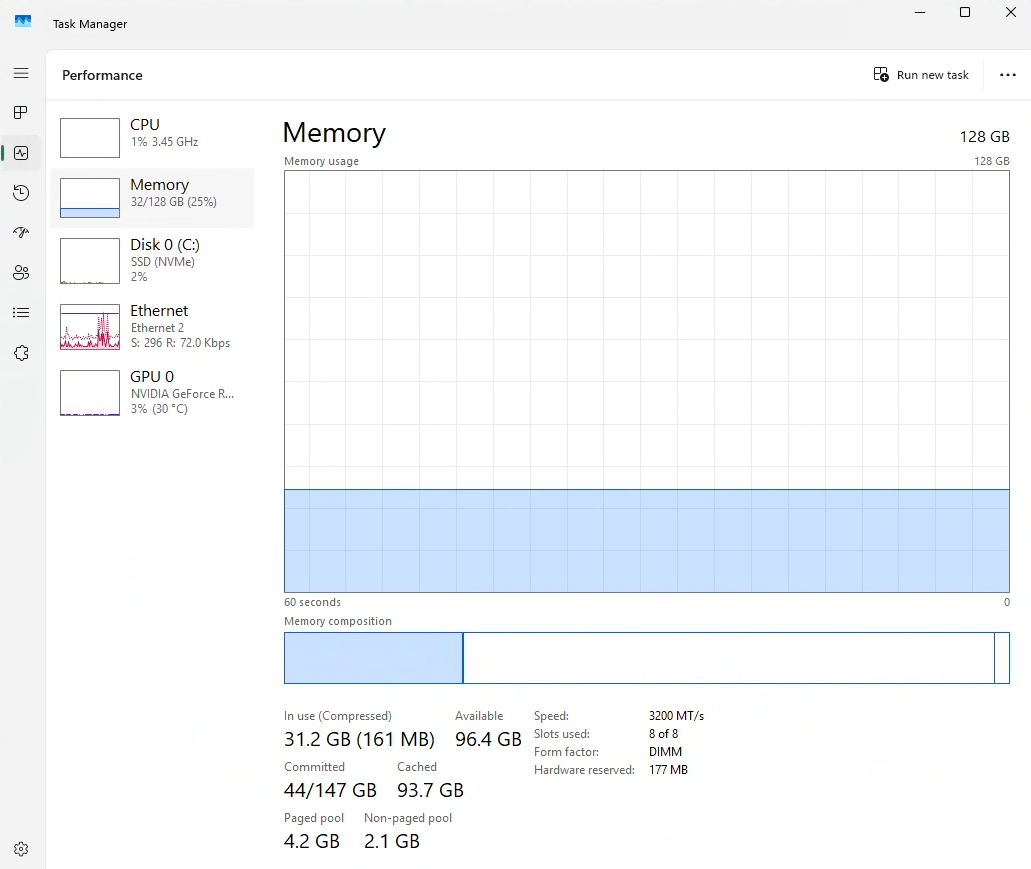Click the memory composition bar
This screenshot has height=869, width=1031.
click(646, 658)
